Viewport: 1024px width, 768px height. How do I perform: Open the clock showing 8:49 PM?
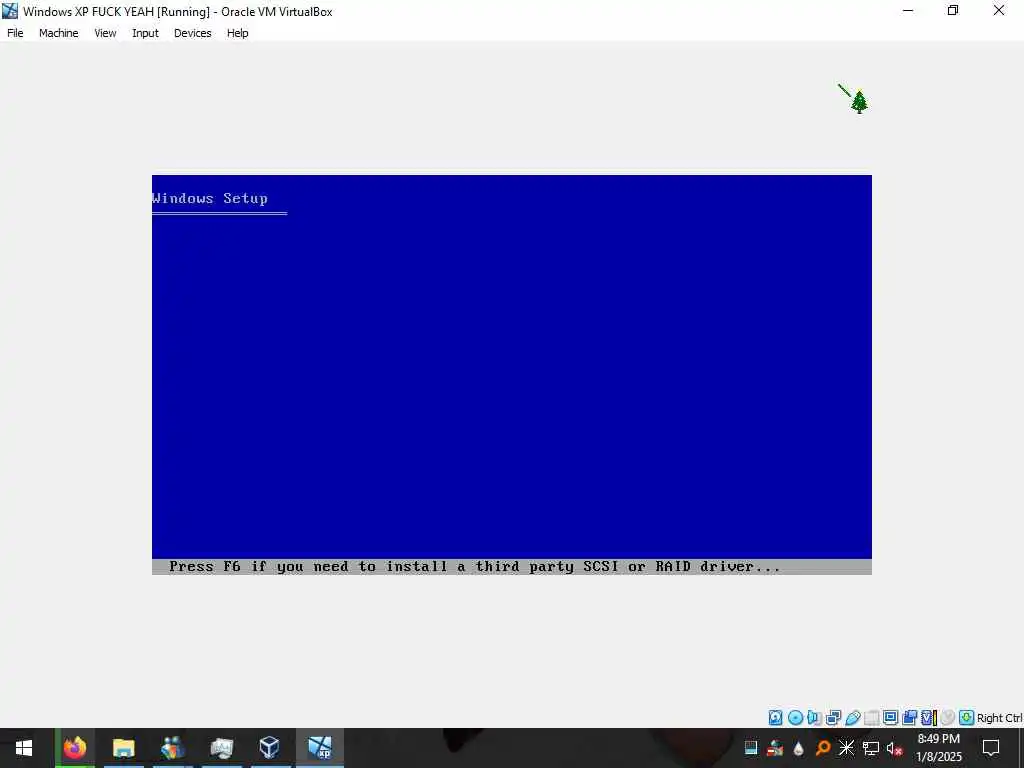[x=939, y=748]
